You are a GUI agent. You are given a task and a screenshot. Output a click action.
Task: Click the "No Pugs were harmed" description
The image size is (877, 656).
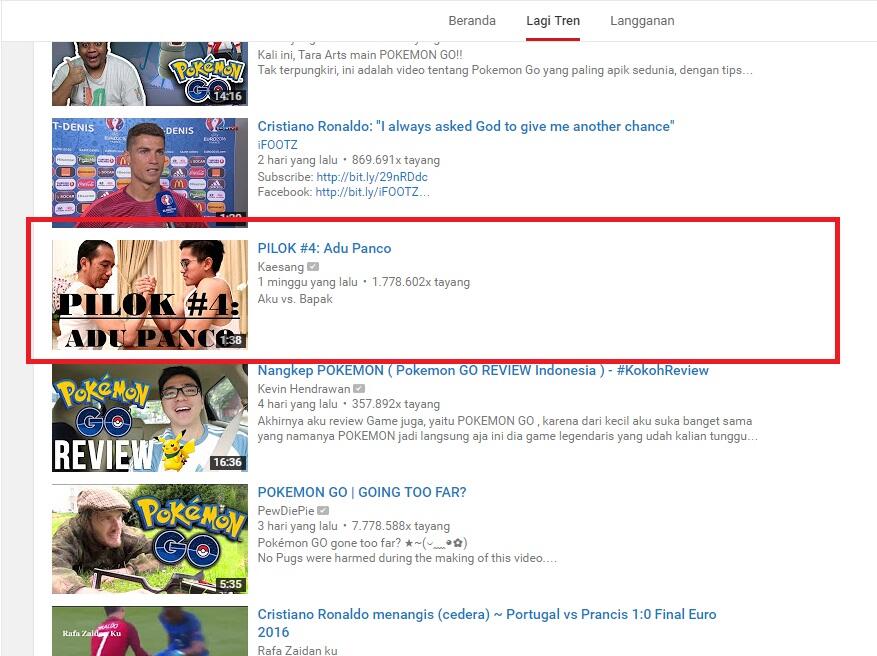coord(407,558)
